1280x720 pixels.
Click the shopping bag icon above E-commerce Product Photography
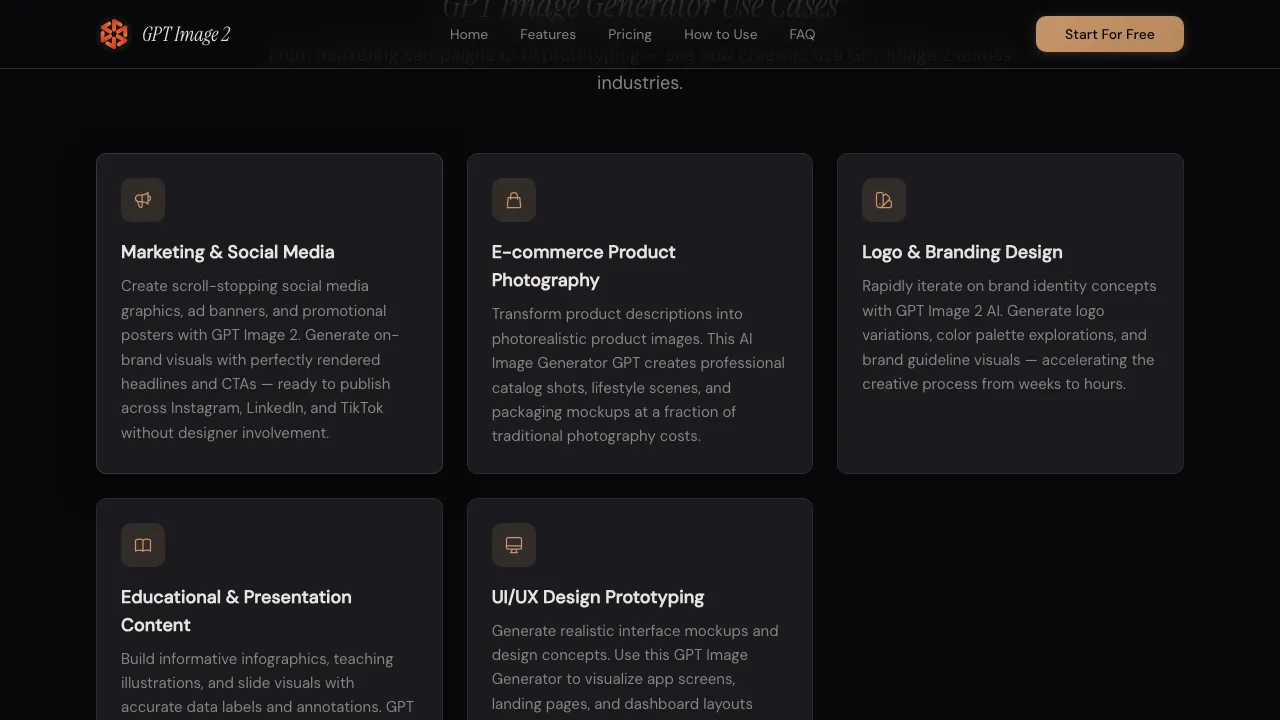[513, 200]
